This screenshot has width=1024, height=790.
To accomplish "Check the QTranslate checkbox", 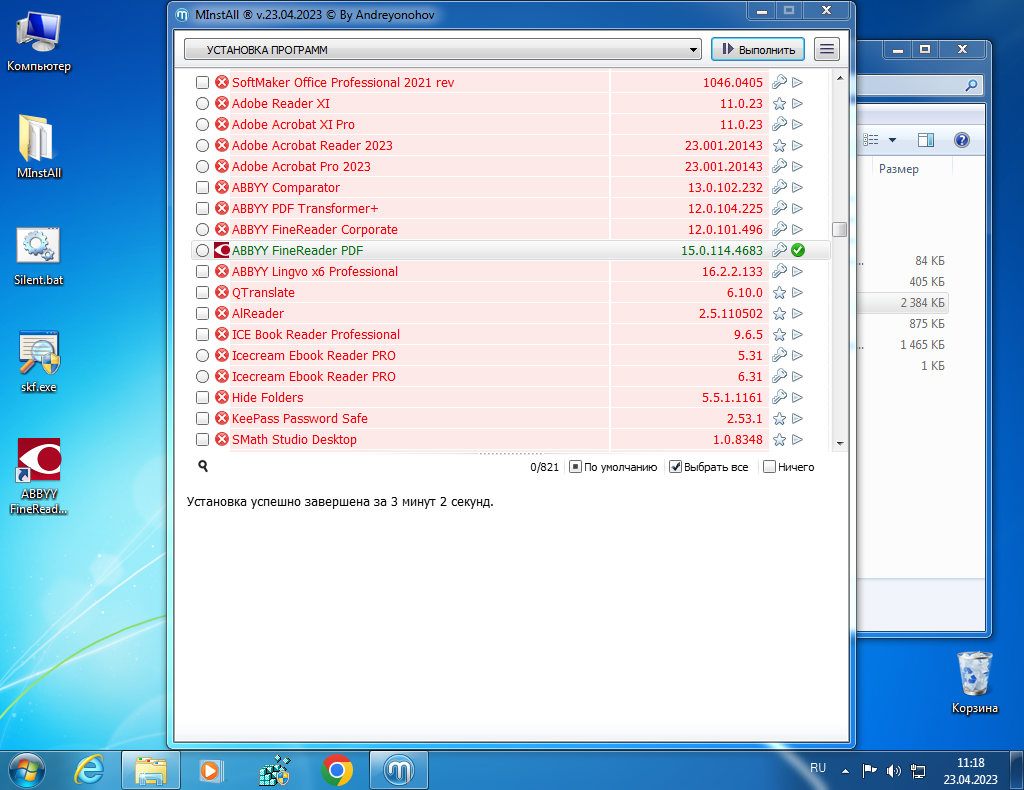I will (202, 292).
